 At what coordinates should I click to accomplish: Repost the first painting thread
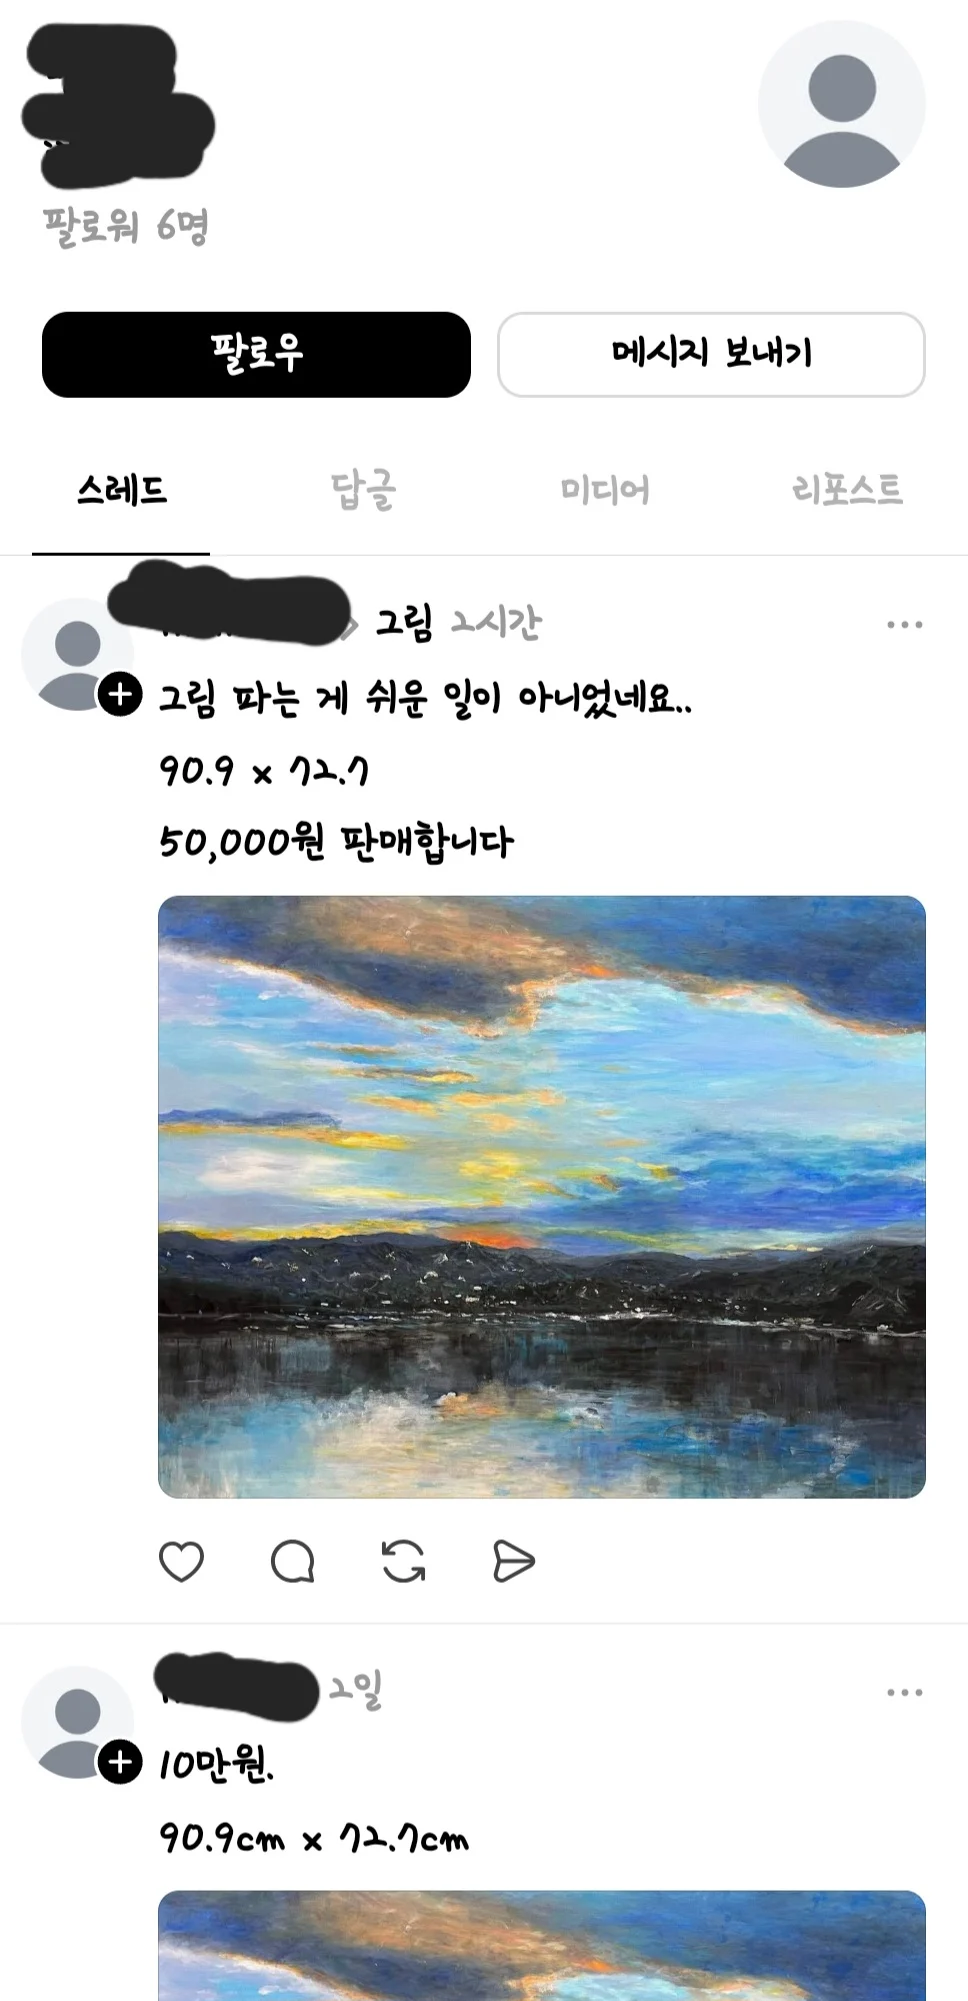click(403, 1561)
